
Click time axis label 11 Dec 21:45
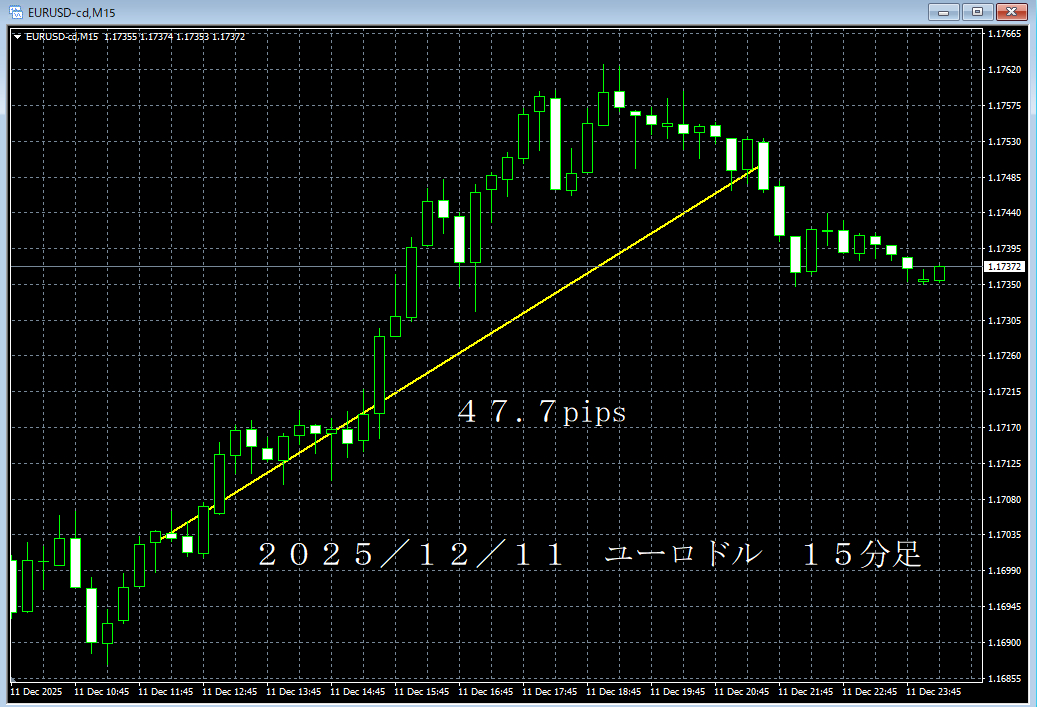(x=806, y=692)
